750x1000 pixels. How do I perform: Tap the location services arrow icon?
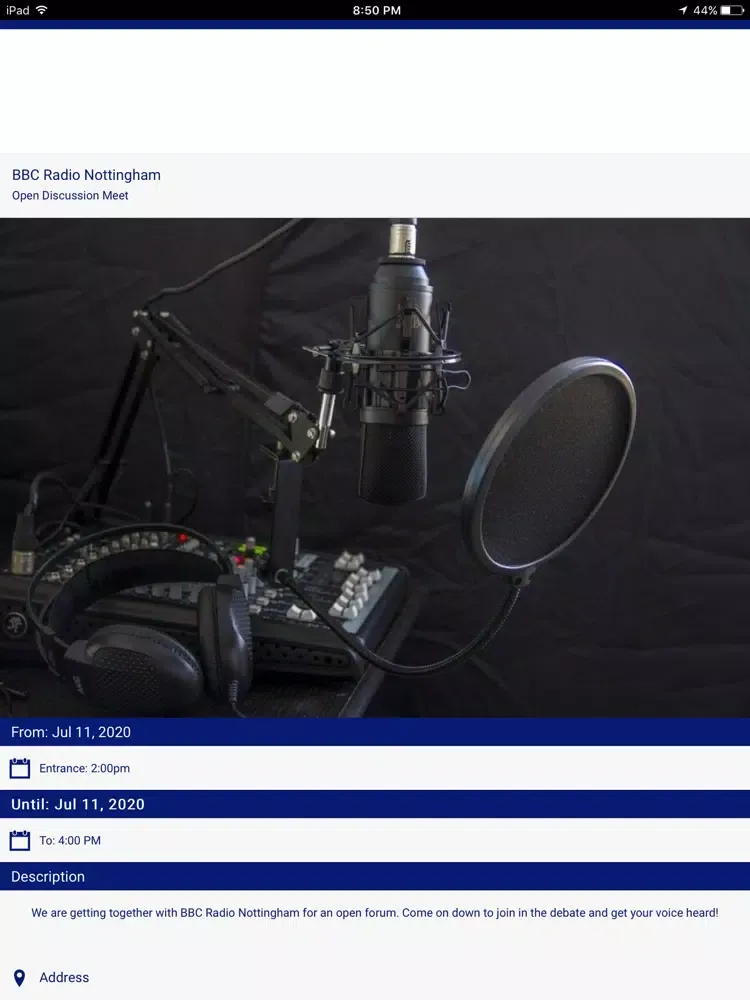(683, 10)
